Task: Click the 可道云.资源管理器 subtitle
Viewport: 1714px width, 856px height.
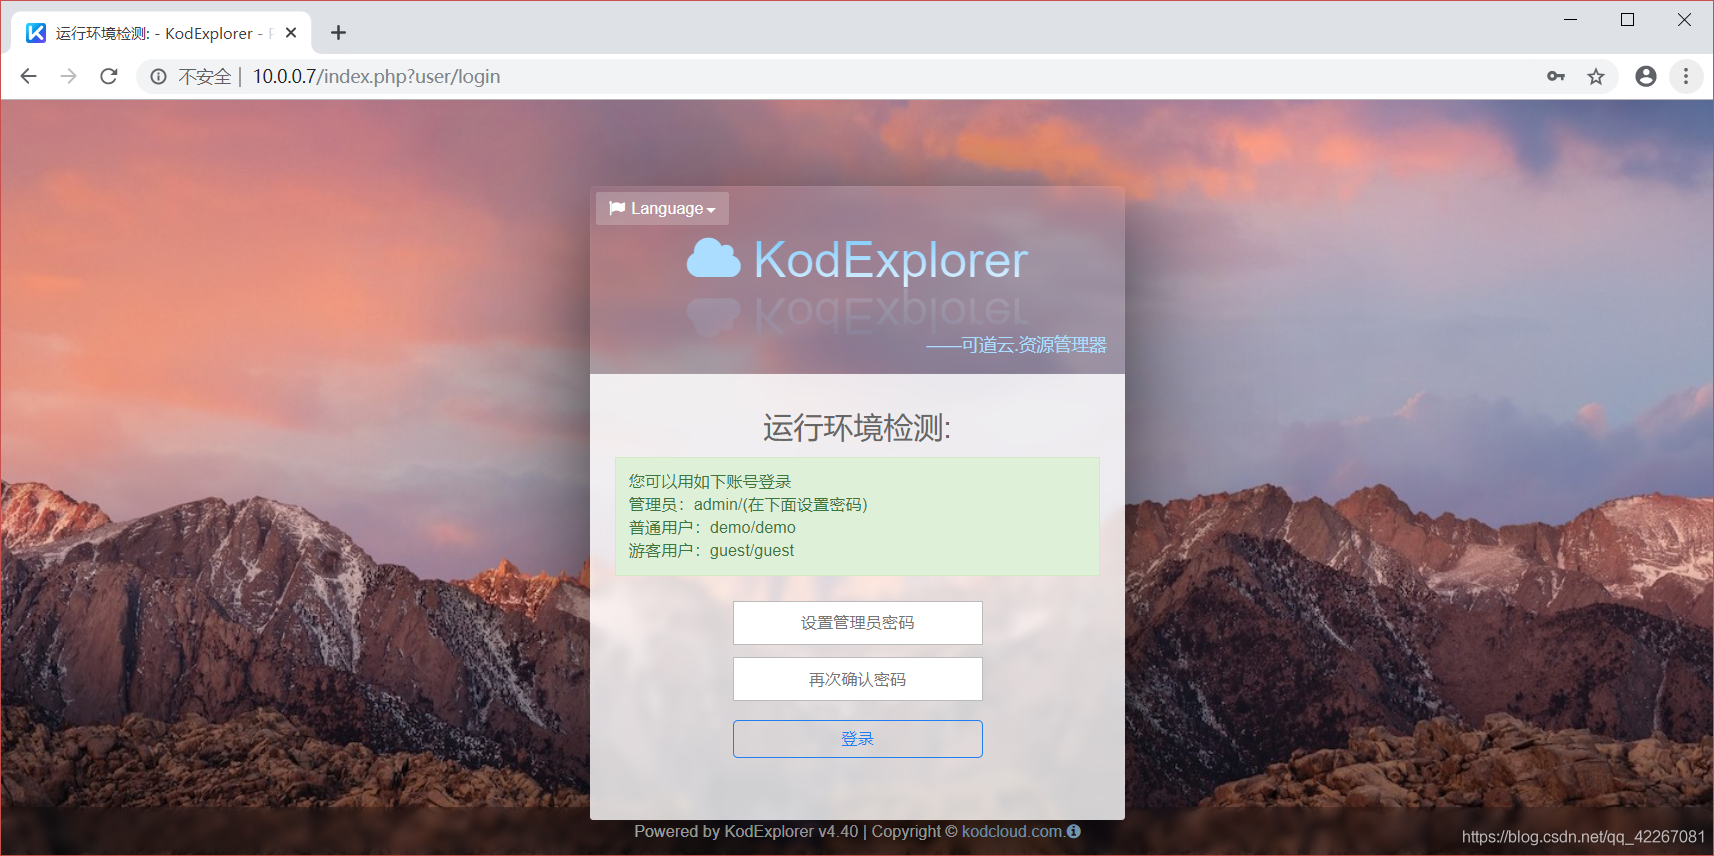Action: pyautogui.click(x=1016, y=345)
